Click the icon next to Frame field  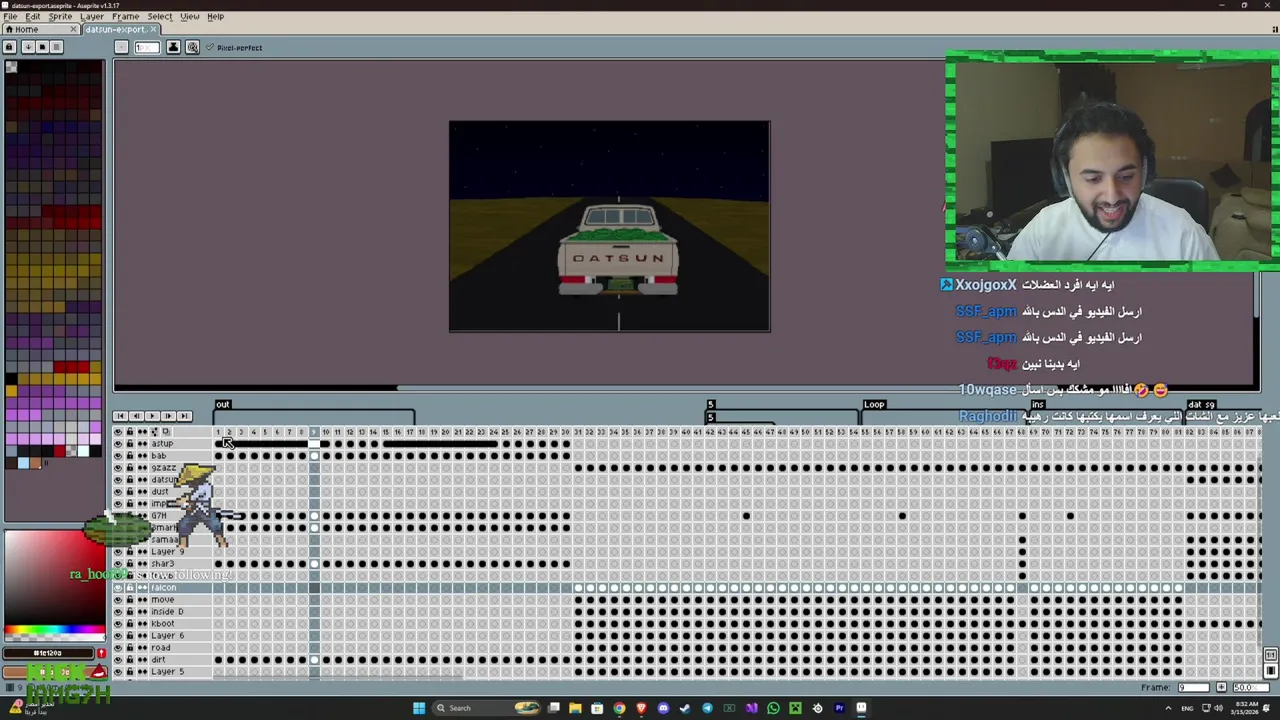coord(1221,688)
